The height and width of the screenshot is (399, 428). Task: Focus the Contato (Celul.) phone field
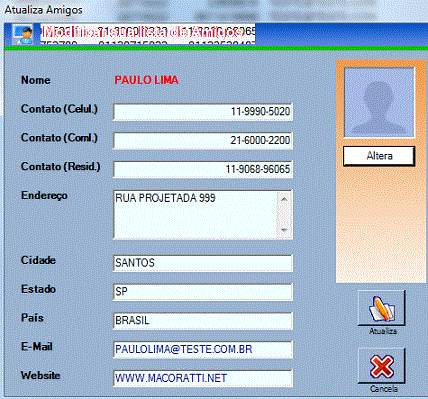click(203, 112)
